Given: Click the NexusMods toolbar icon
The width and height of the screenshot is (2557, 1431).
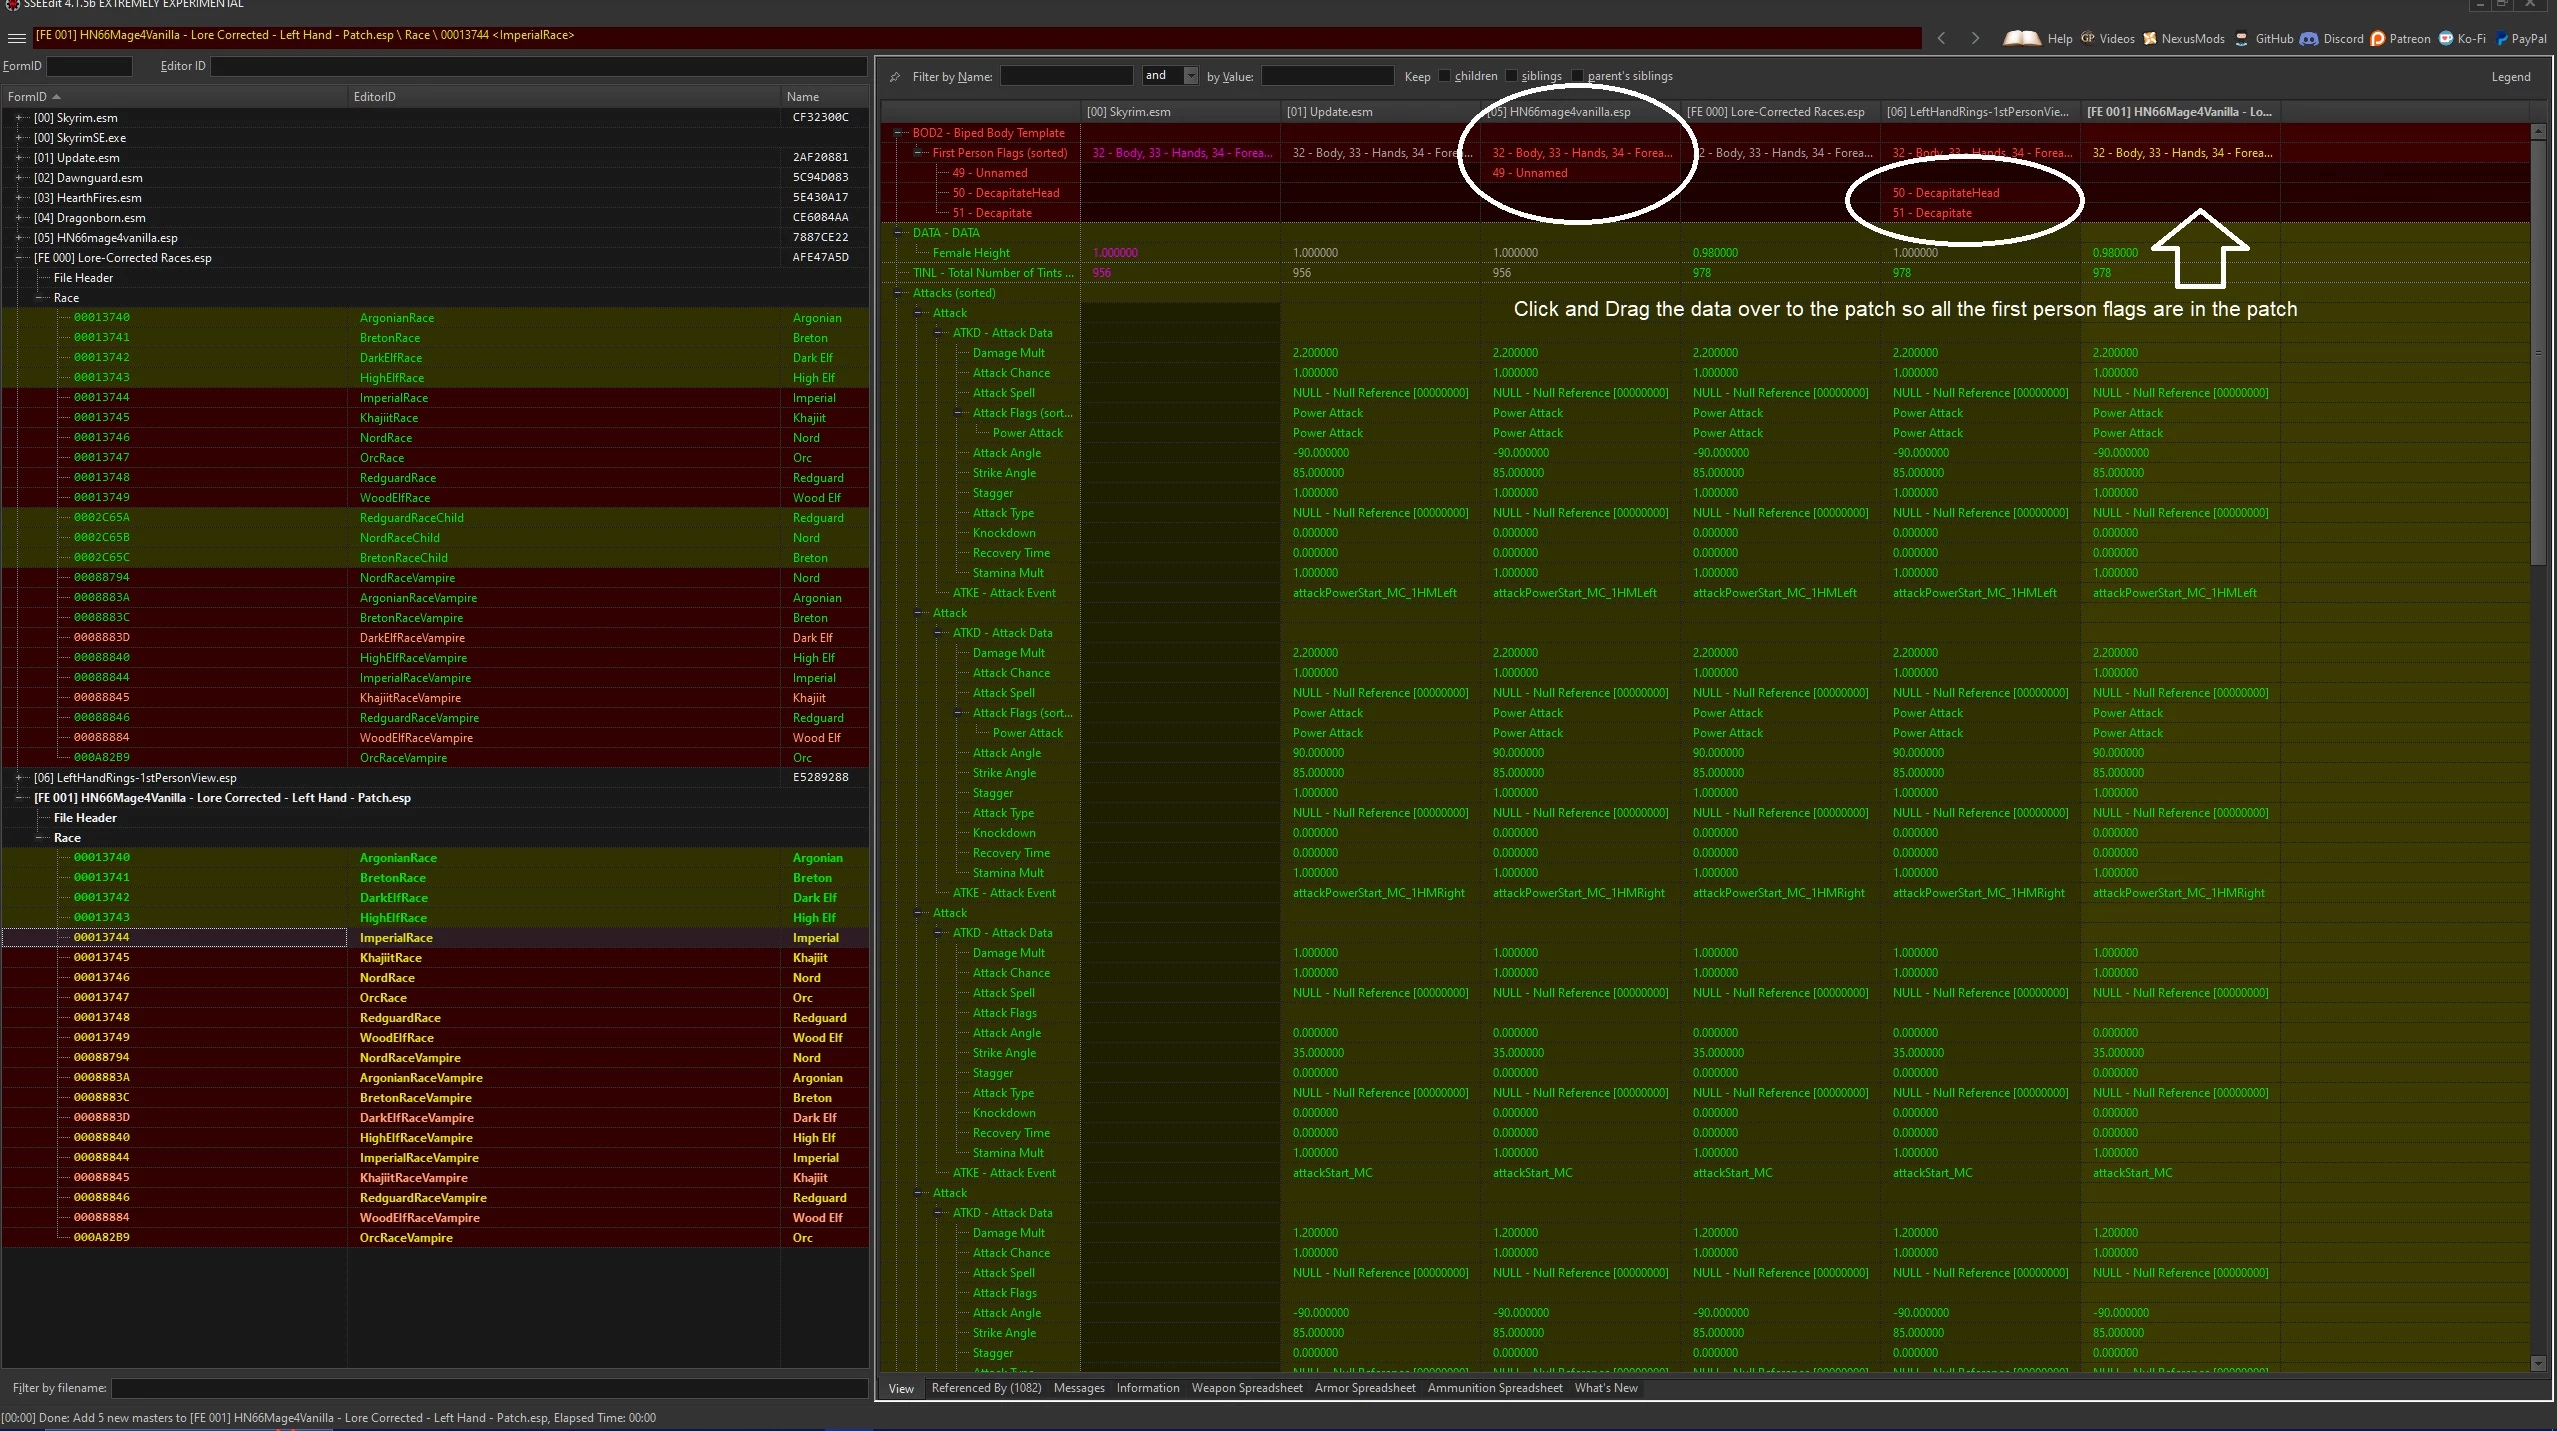Looking at the screenshot, I should (x=2149, y=39).
